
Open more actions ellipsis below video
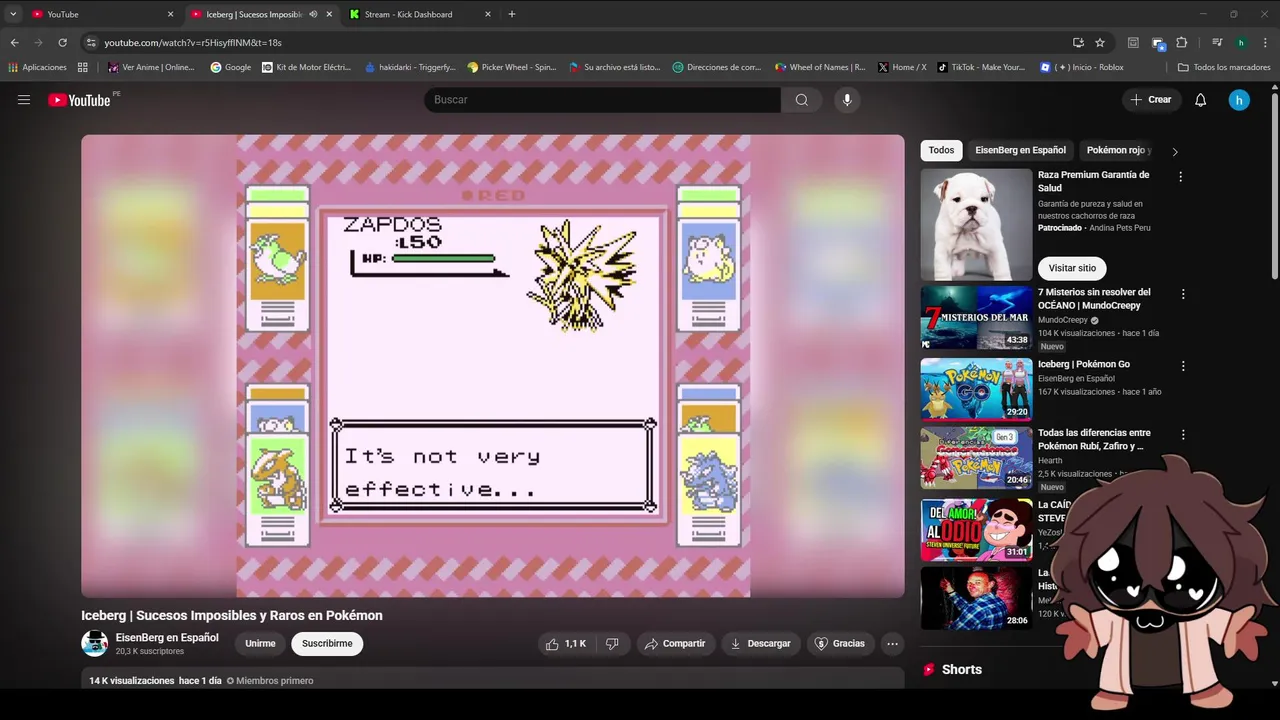[x=893, y=644]
